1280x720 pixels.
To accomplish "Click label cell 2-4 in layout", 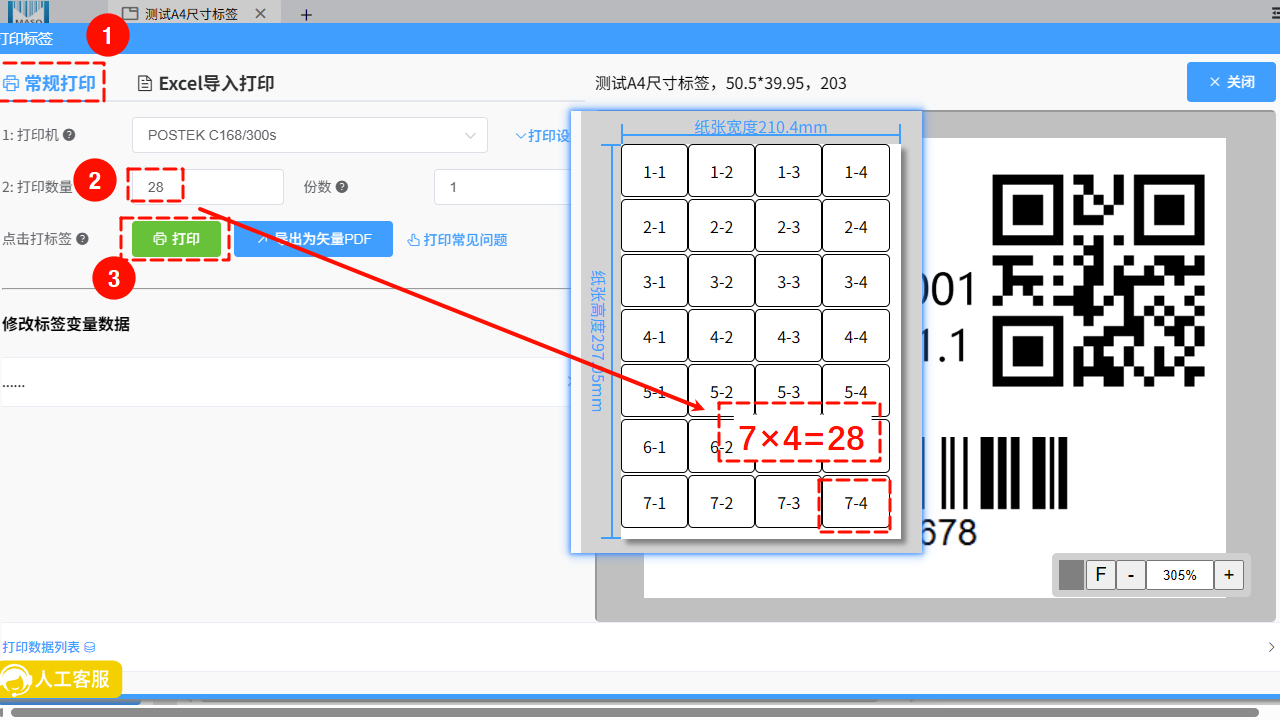I will click(856, 227).
